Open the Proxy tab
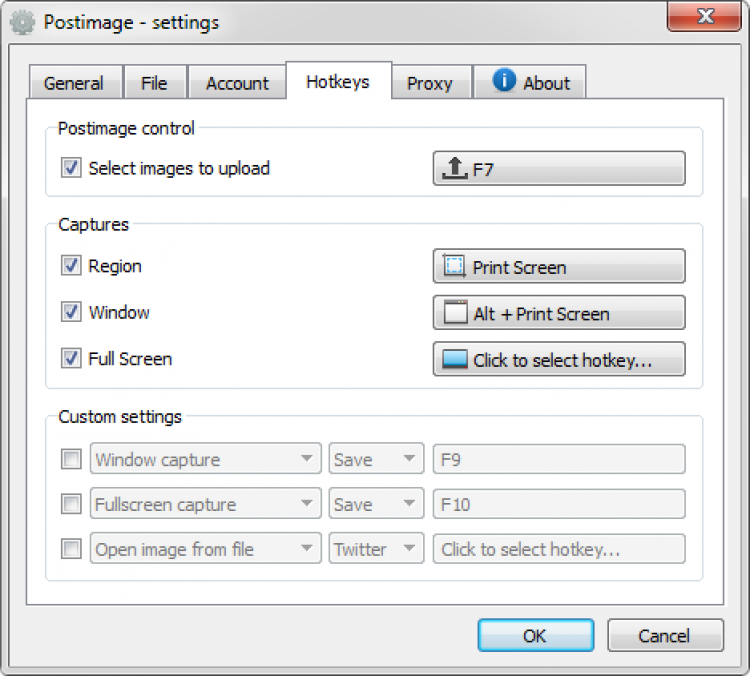Screen dimensions: 750x676 click(x=430, y=84)
